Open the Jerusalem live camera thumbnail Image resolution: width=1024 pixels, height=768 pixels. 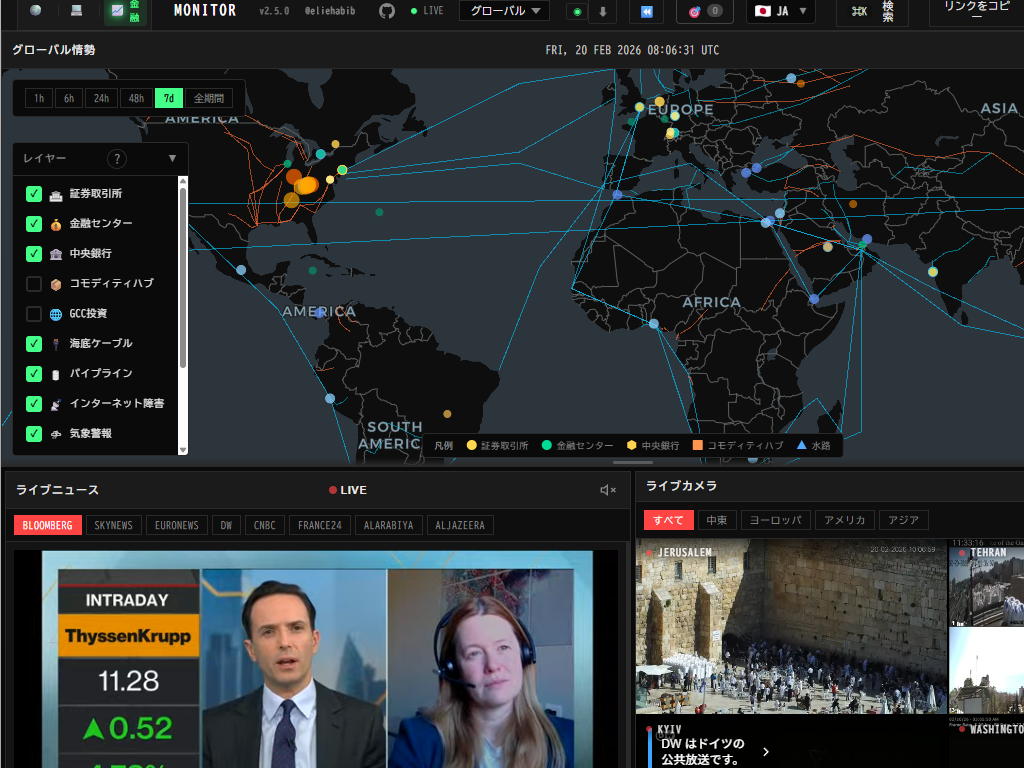tap(790, 625)
